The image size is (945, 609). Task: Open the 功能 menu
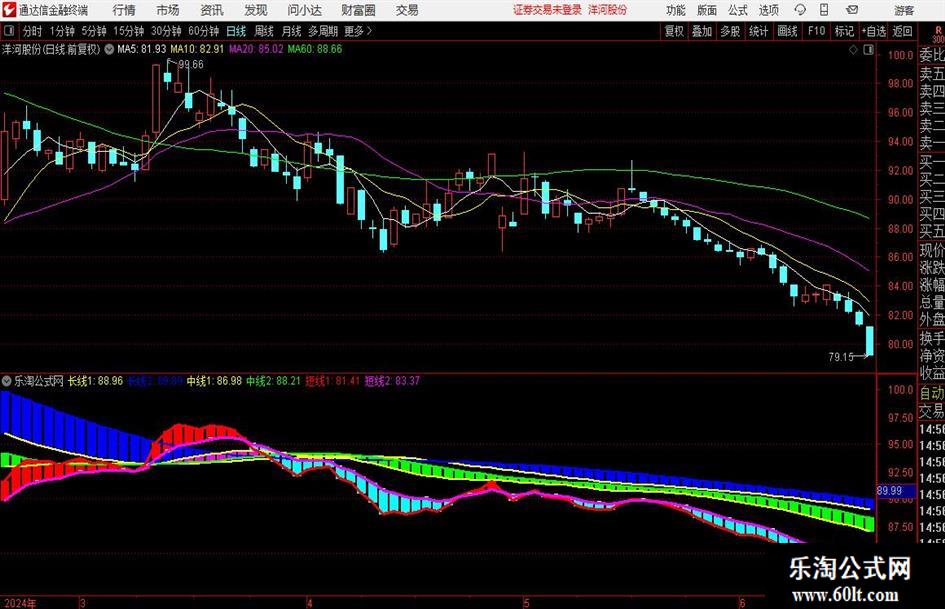pyautogui.click(x=676, y=10)
